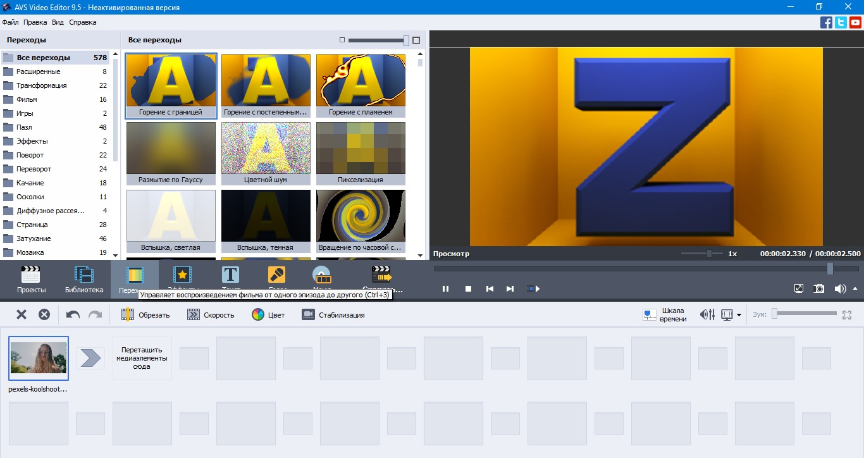Undo the last action
The width and height of the screenshot is (864, 458).
(73, 315)
